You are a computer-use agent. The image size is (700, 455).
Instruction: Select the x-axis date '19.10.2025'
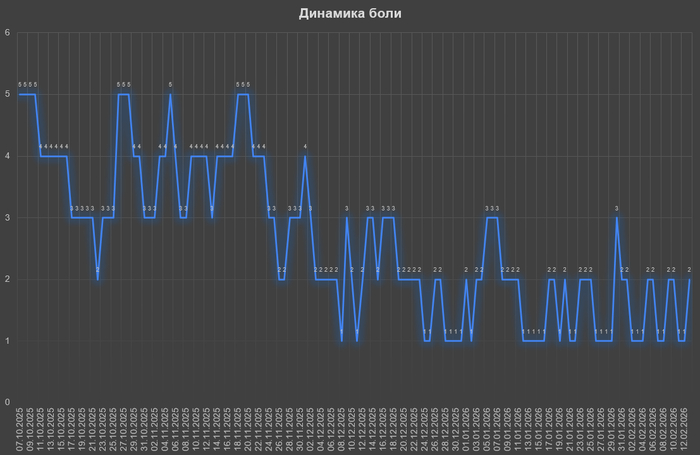click(x=82, y=430)
